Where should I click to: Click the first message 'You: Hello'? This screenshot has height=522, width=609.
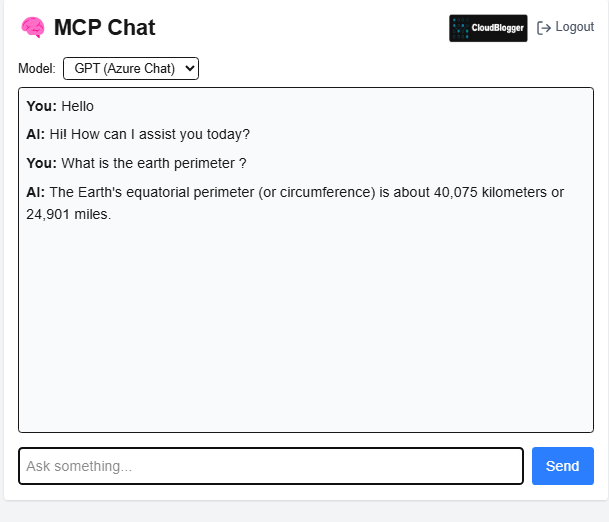60,106
